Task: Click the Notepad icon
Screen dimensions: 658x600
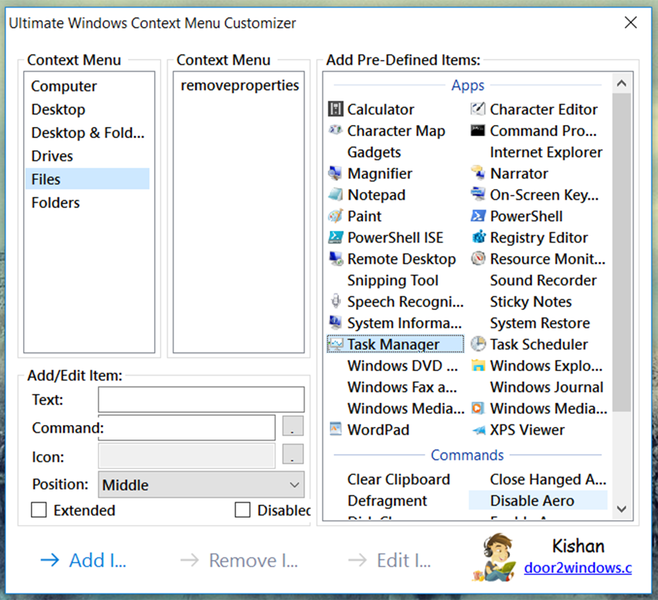Action: [x=335, y=194]
